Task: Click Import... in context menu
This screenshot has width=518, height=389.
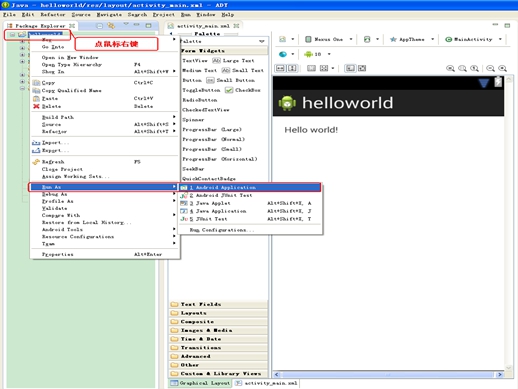Action: [x=104, y=143]
